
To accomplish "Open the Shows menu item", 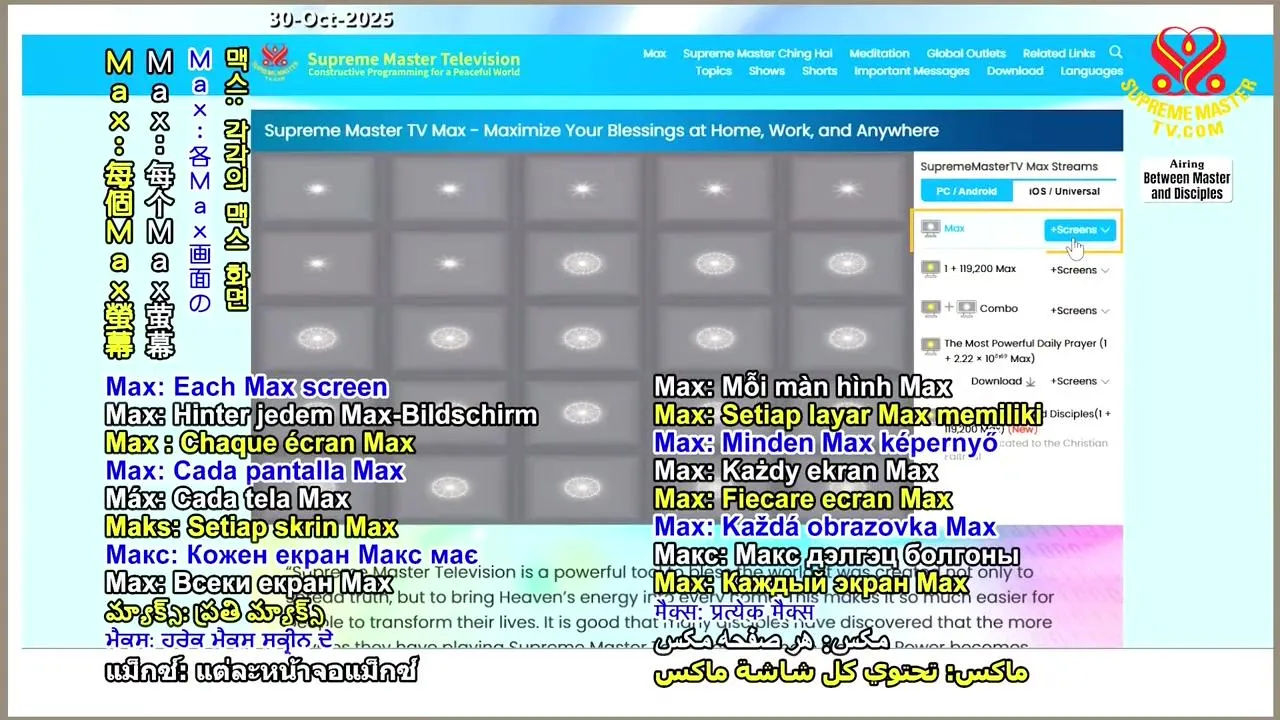I will coord(766,71).
